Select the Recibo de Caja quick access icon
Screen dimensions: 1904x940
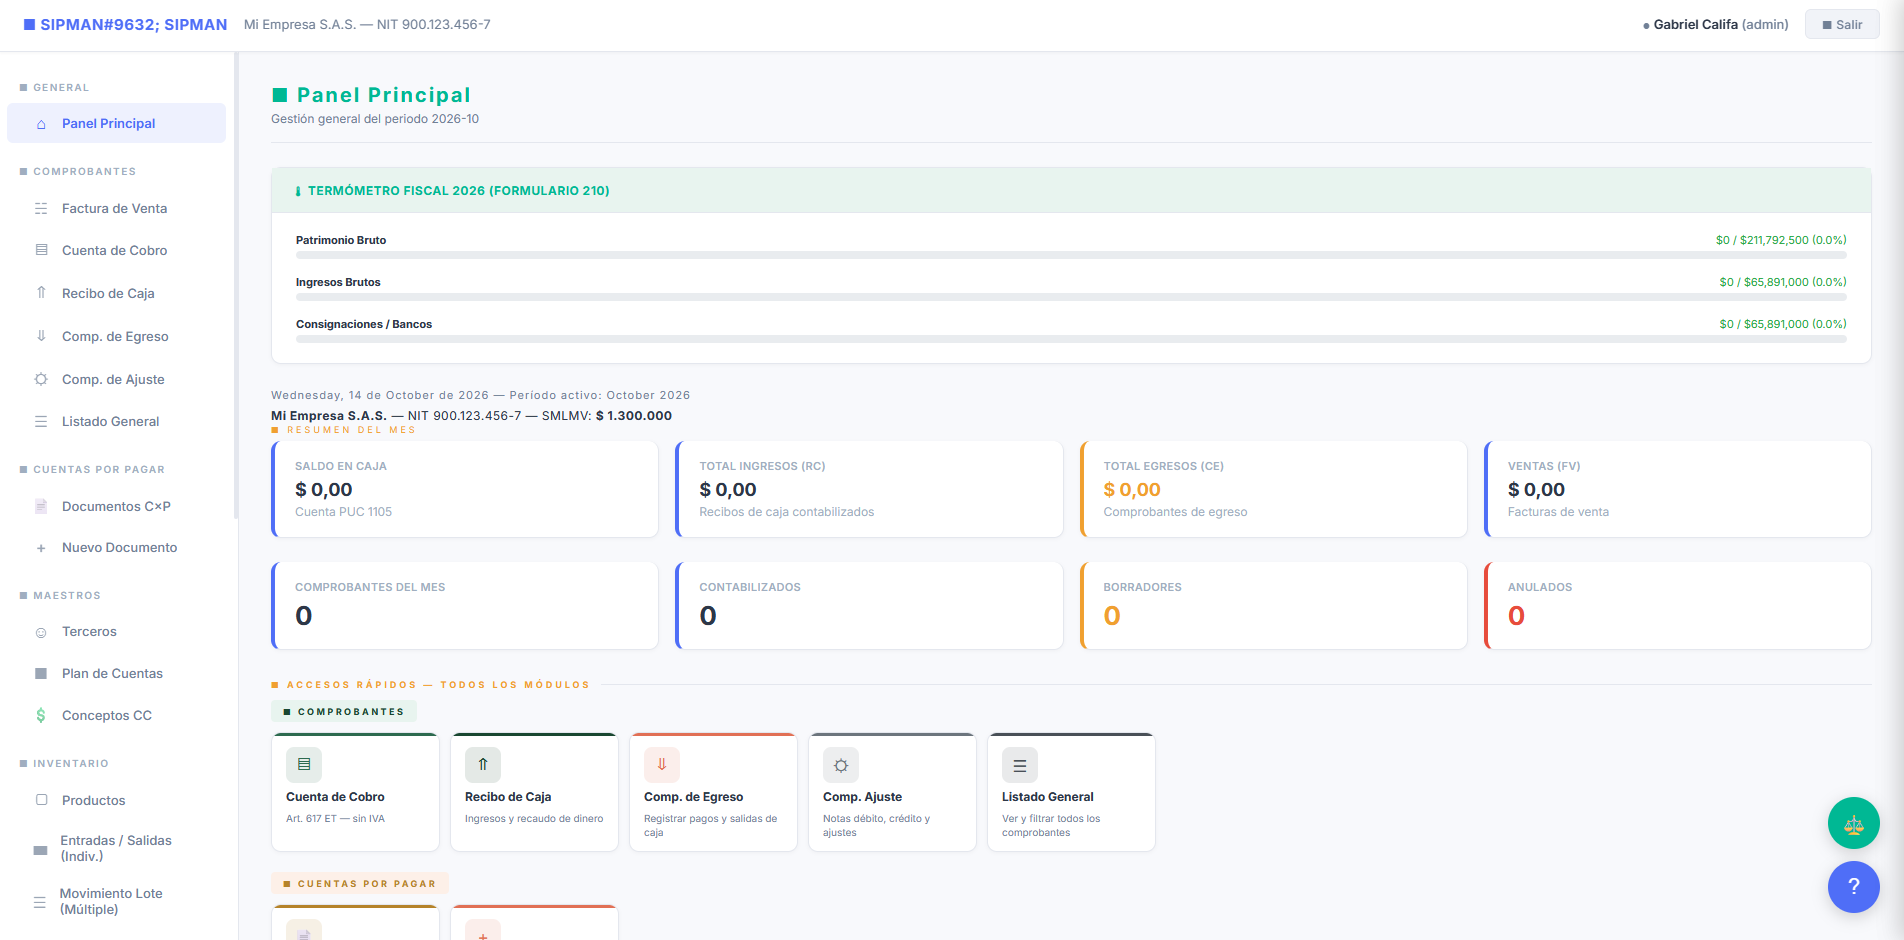pyautogui.click(x=483, y=765)
